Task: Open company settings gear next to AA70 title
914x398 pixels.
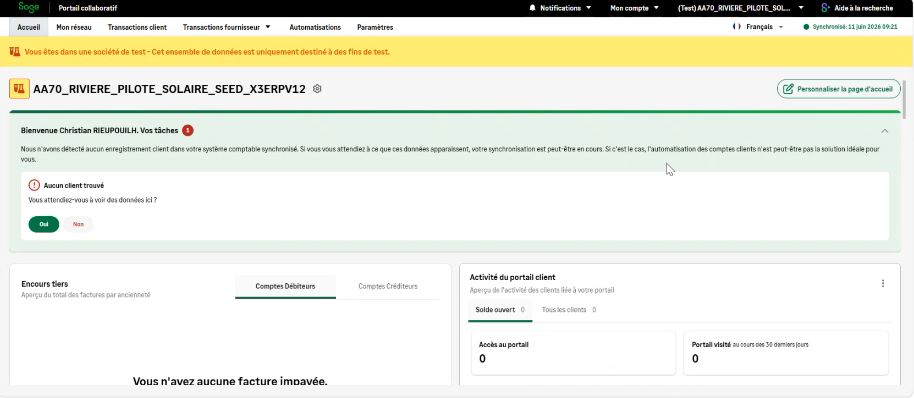Action: (317, 89)
